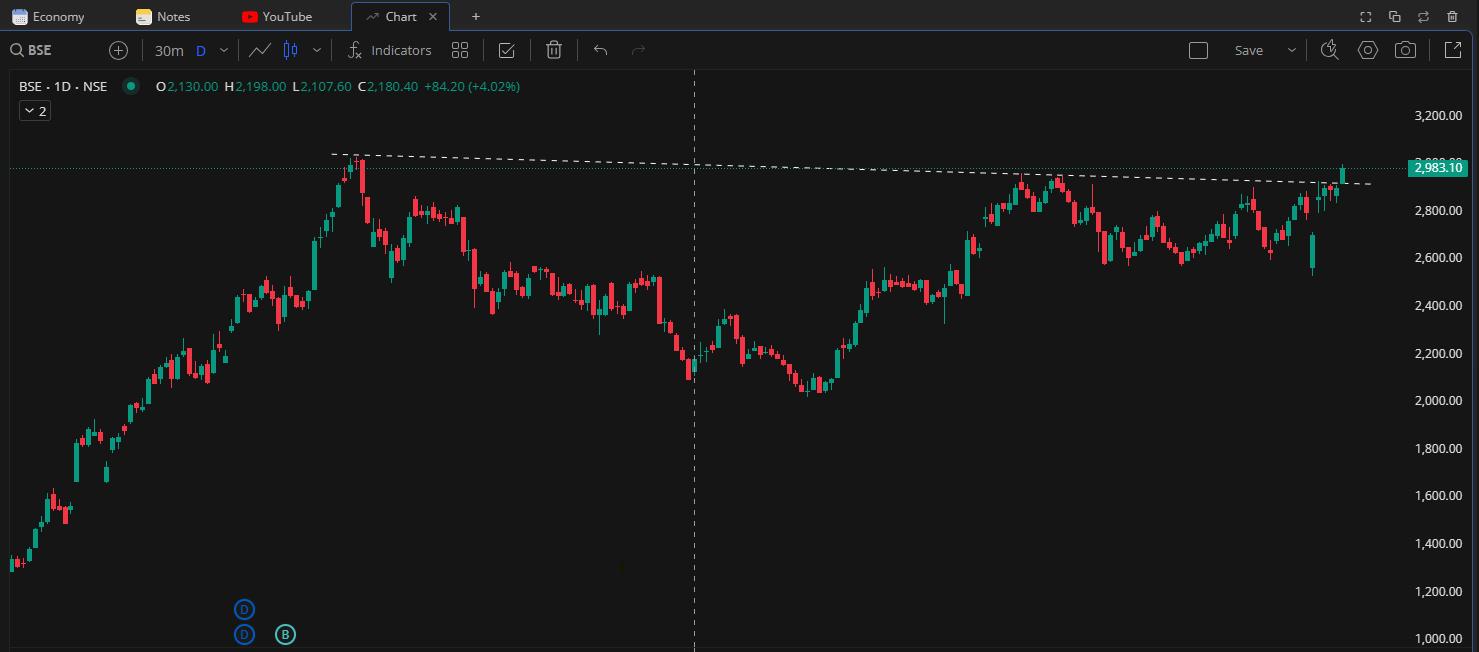Switch to the YouTube tab

pyautogui.click(x=286, y=17)
